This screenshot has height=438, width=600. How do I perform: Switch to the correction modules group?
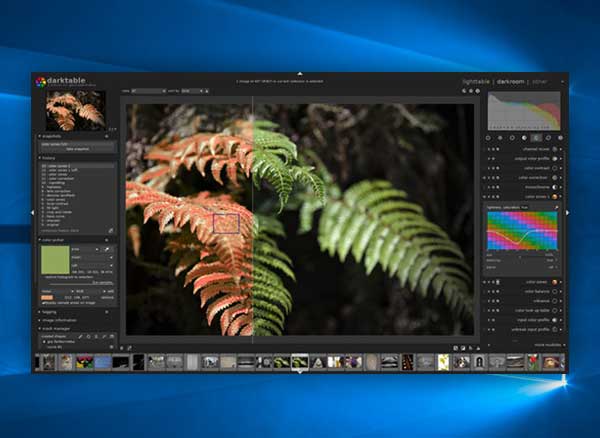tap(548, 138)
